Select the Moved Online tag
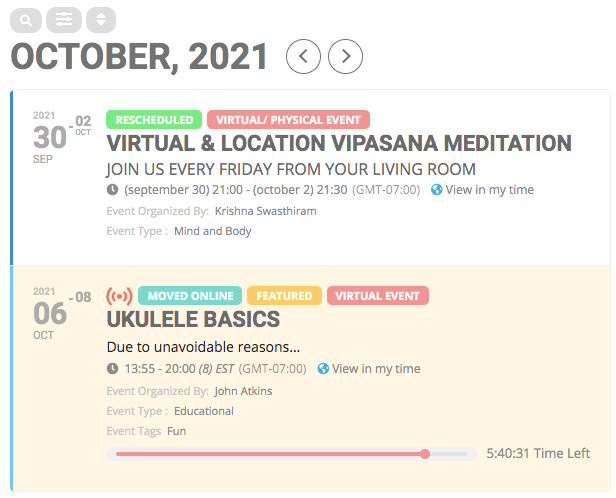 190,296
